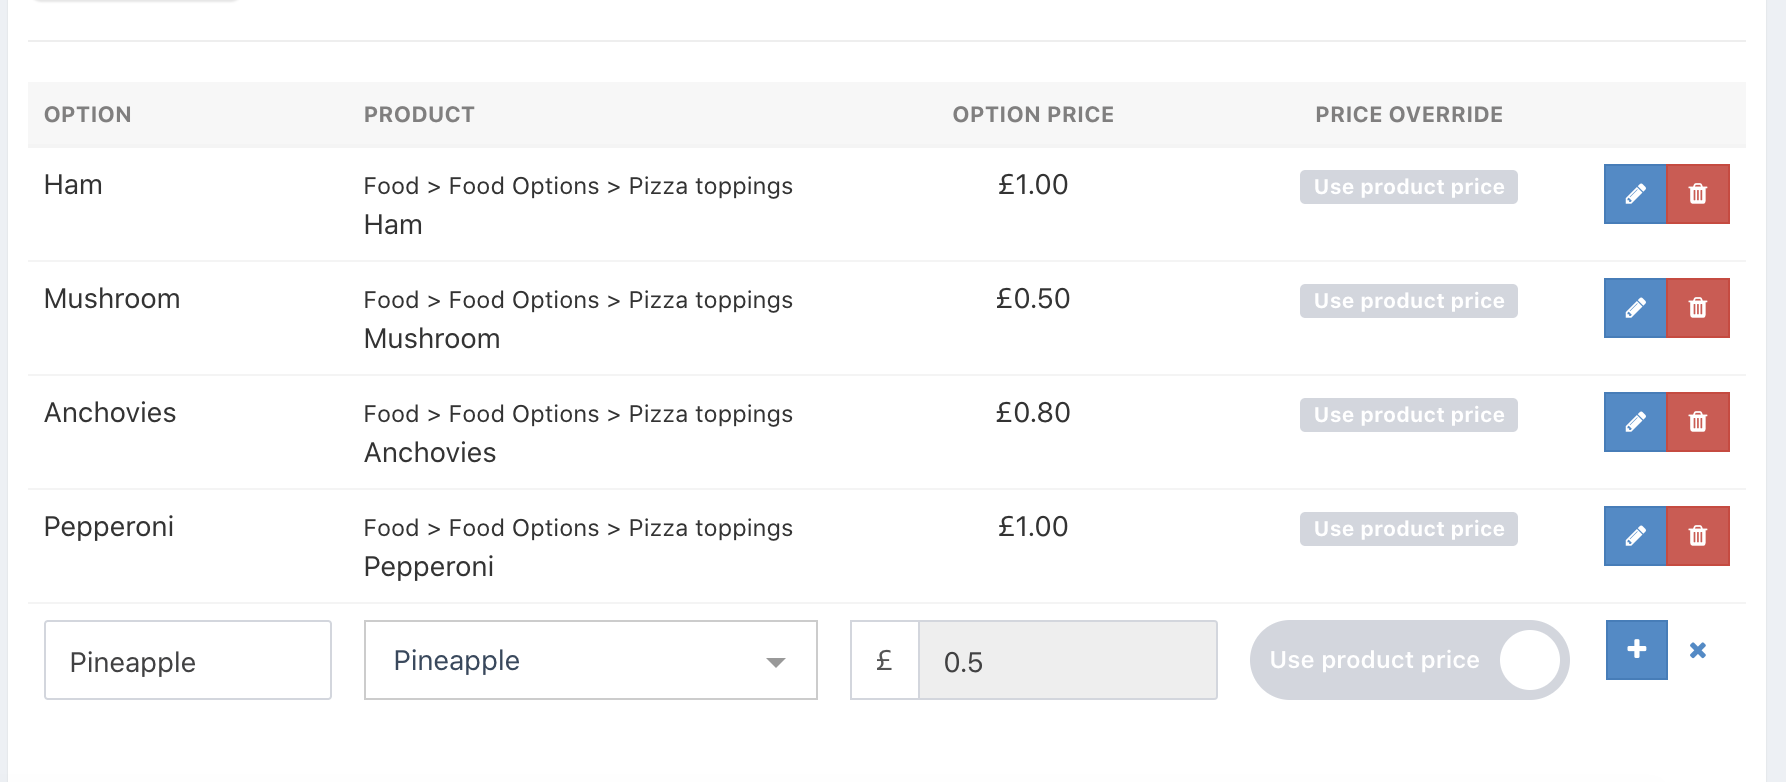Delete the Pepperoni option
This screenshot has width=1786, height=782.
(1698, 536)
